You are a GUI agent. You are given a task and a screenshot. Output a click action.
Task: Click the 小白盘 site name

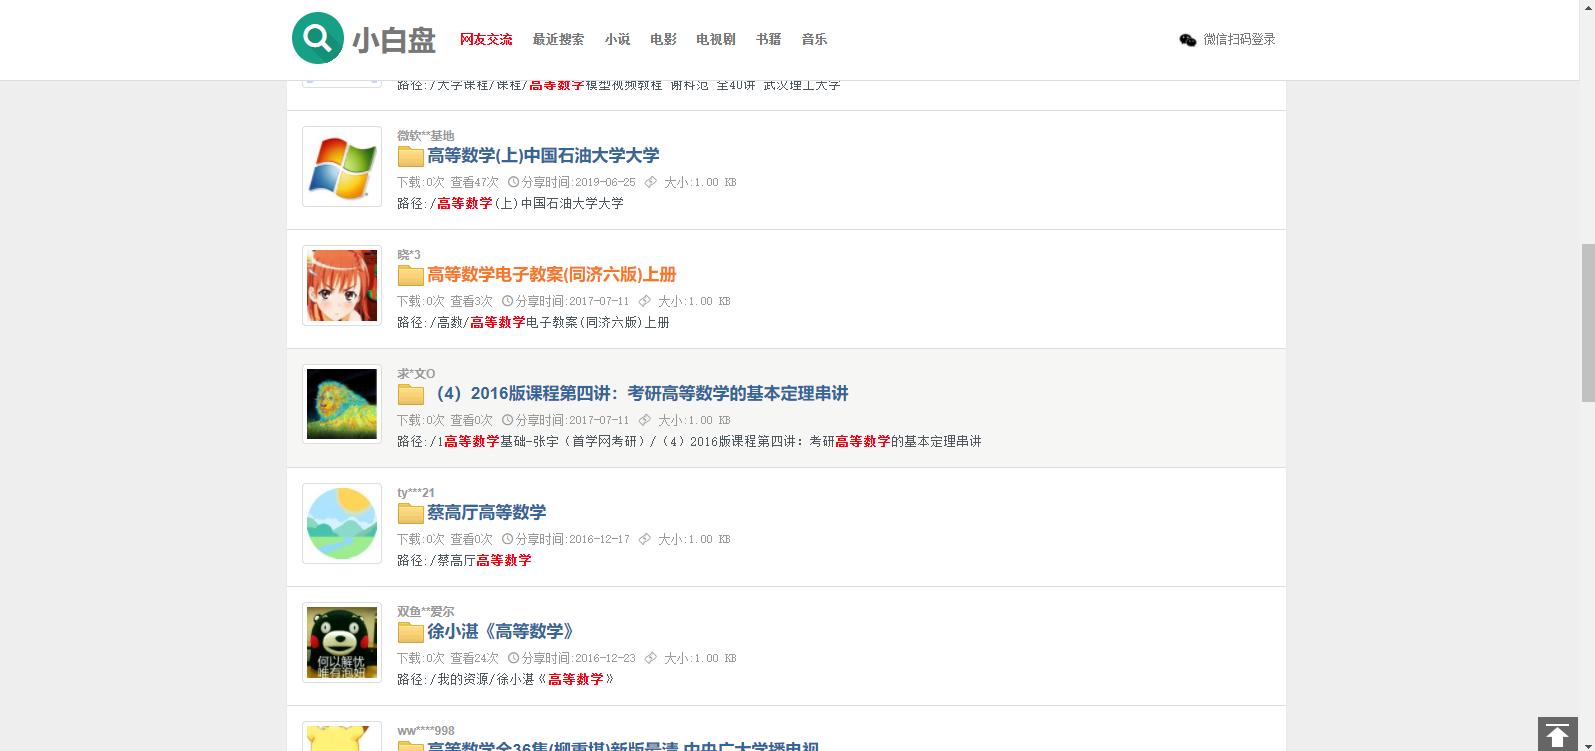[x=394, y=40]
